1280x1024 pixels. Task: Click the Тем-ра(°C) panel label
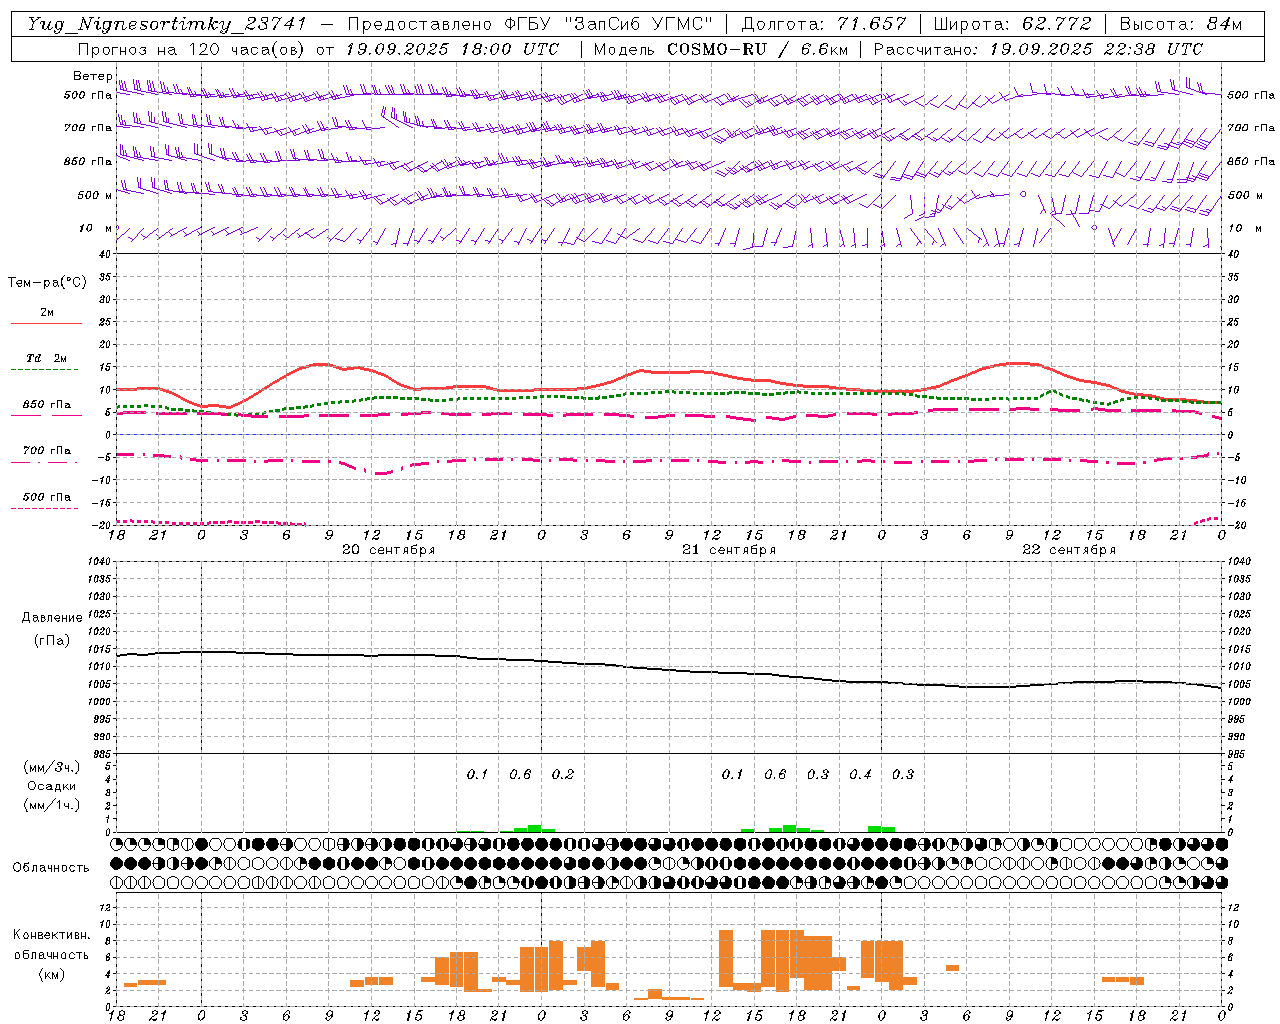click(47, 283)
